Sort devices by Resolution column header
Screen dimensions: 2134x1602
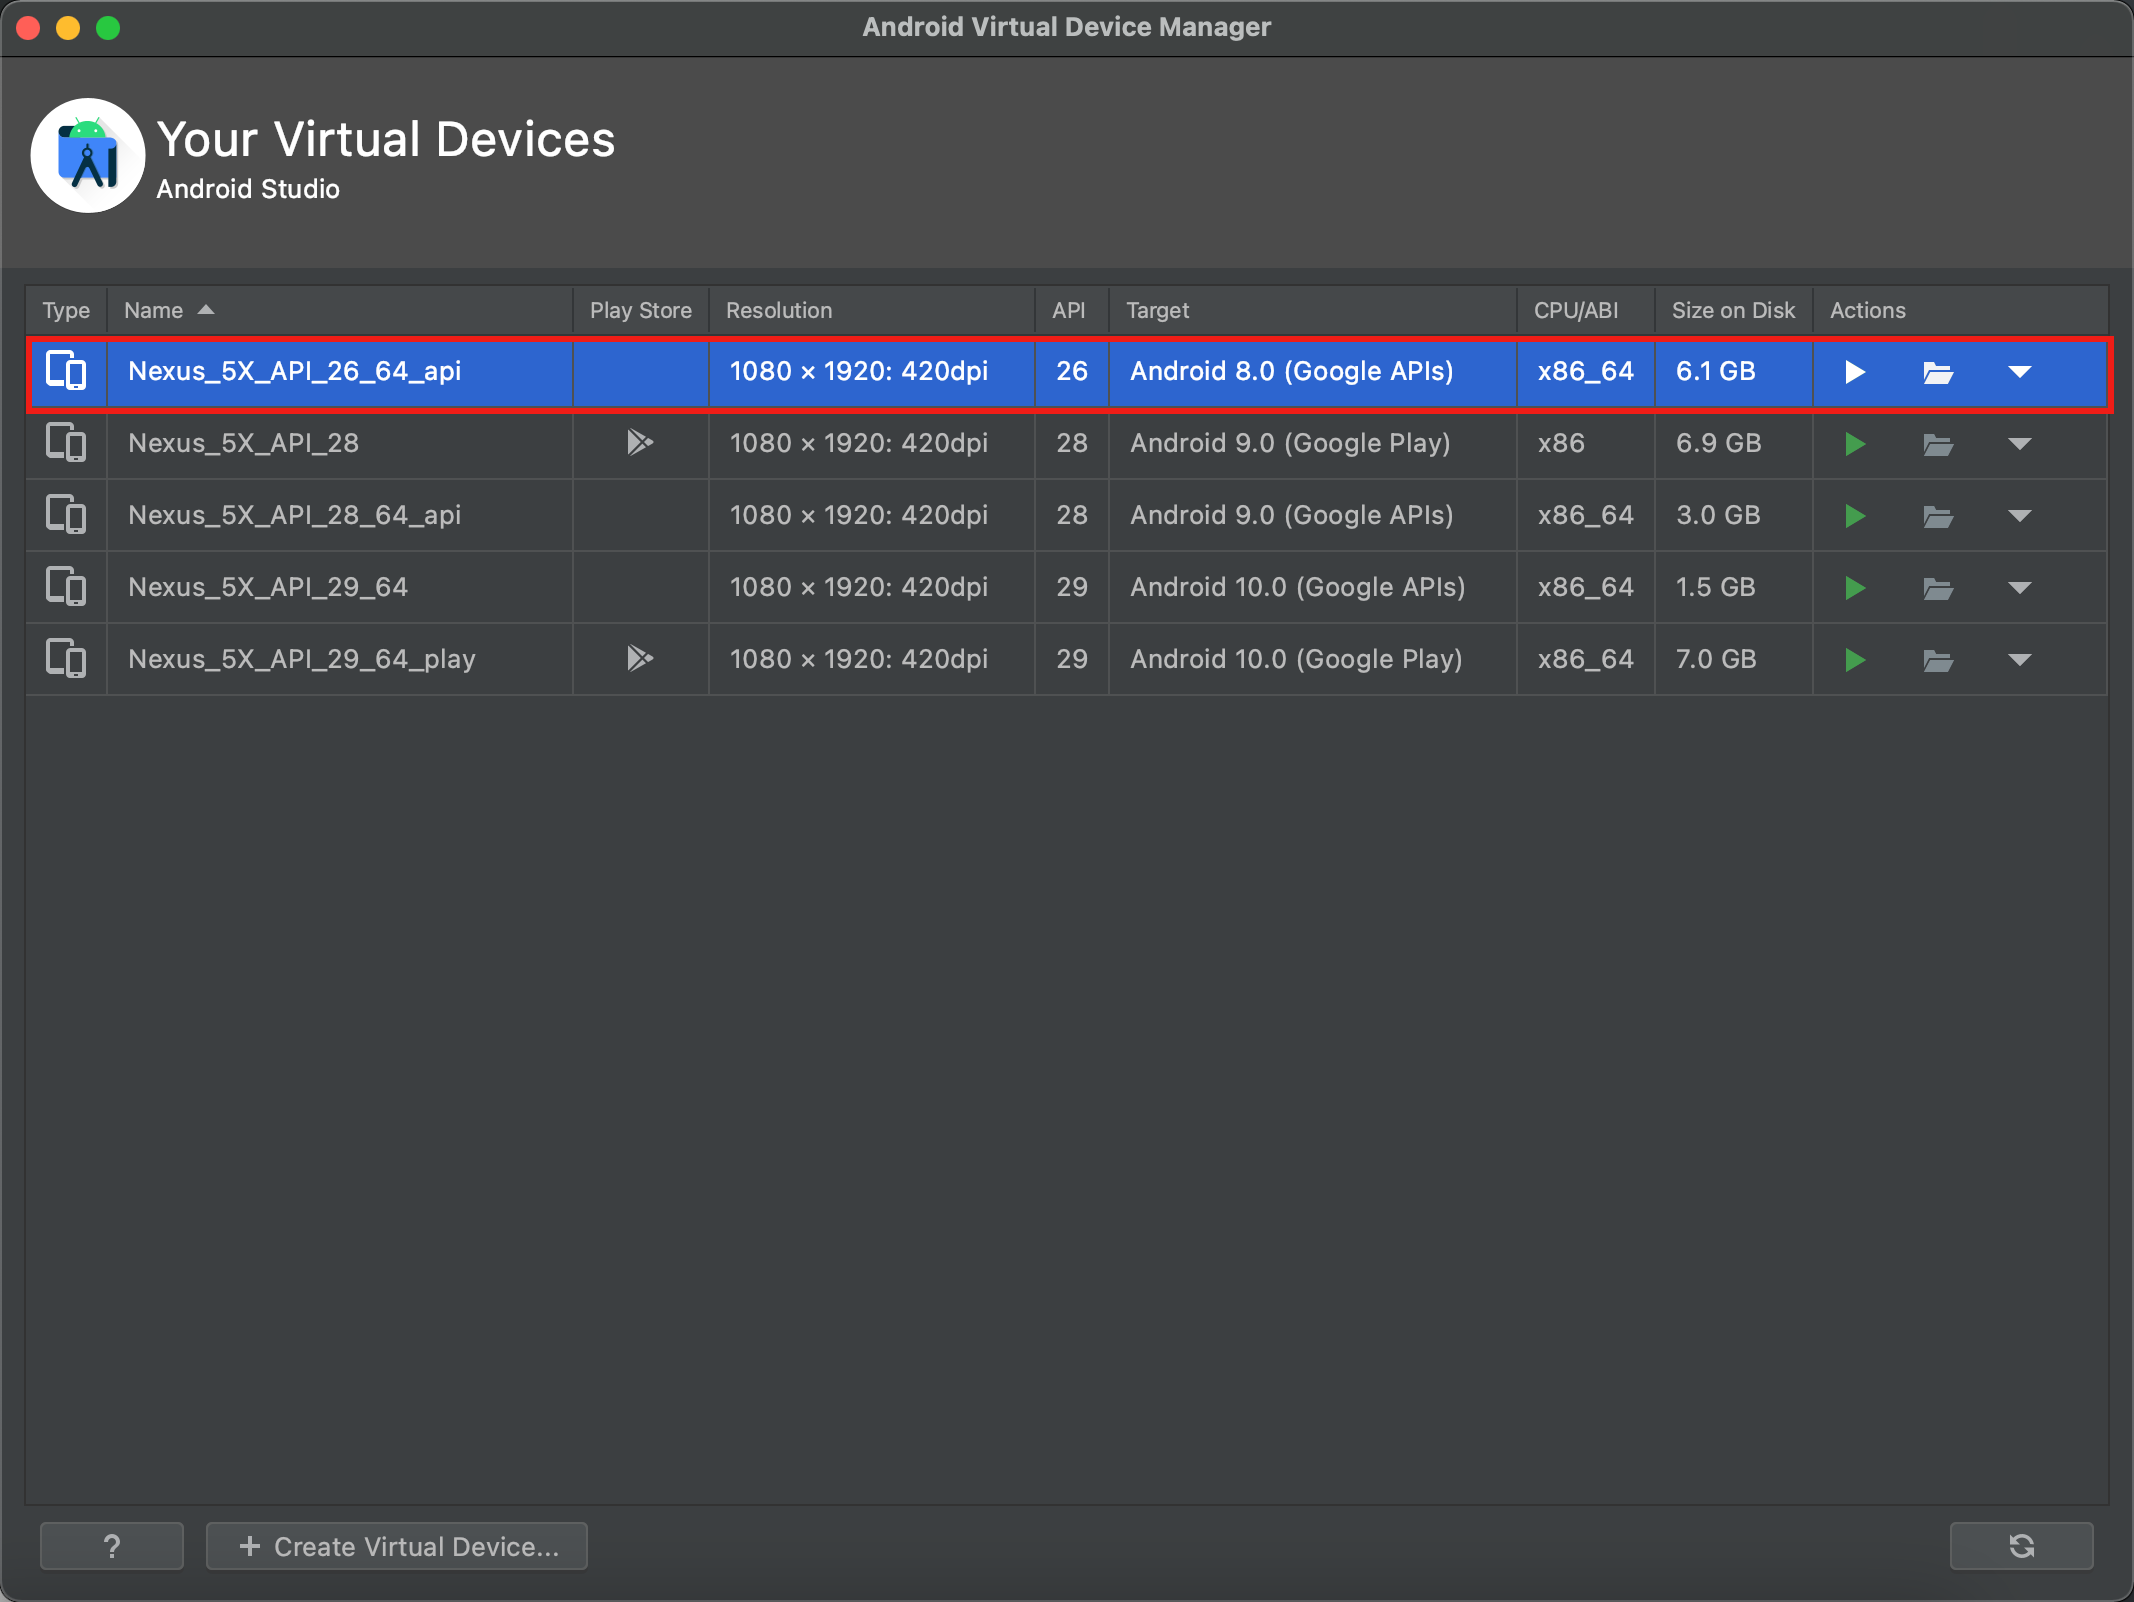click(872, 311)
